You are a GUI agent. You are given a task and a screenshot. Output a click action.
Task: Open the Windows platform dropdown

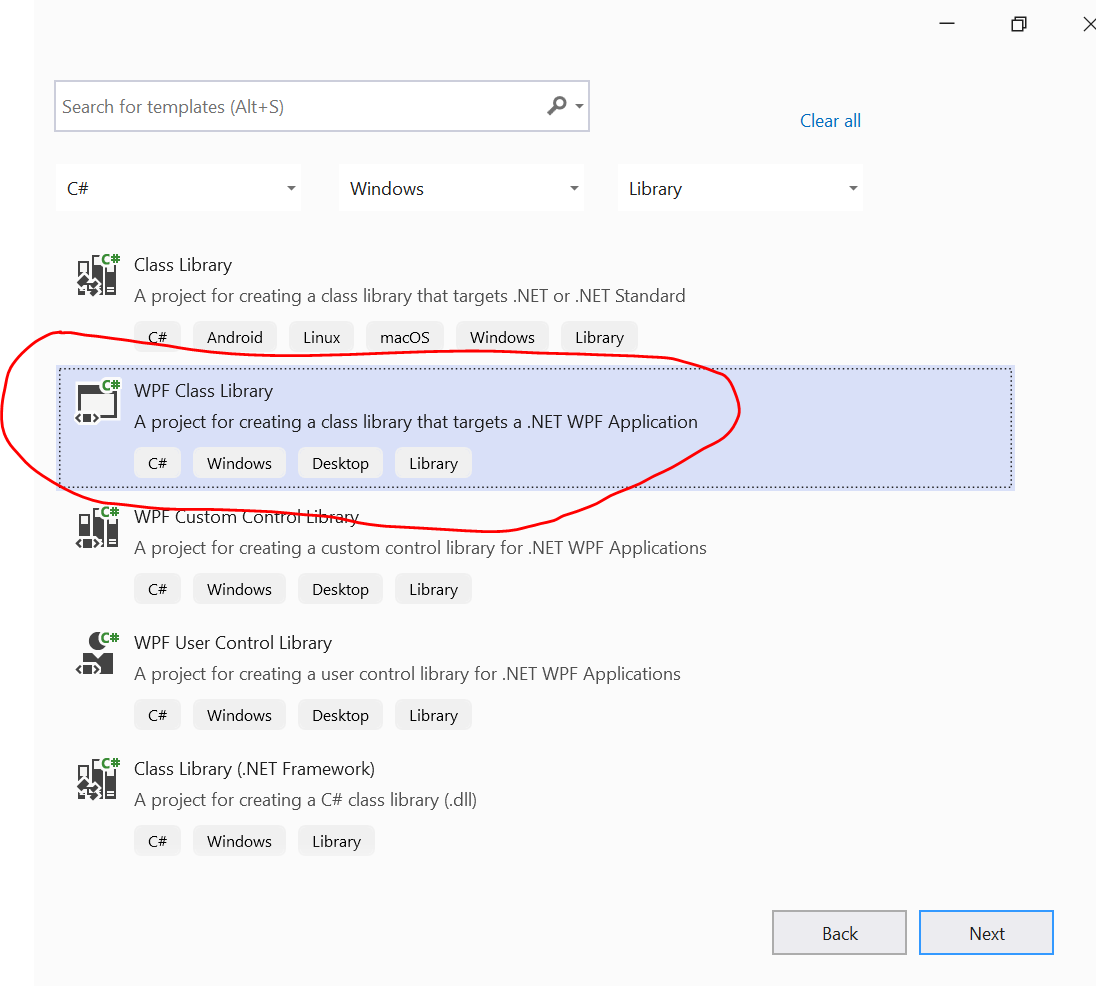pos(461,187)
